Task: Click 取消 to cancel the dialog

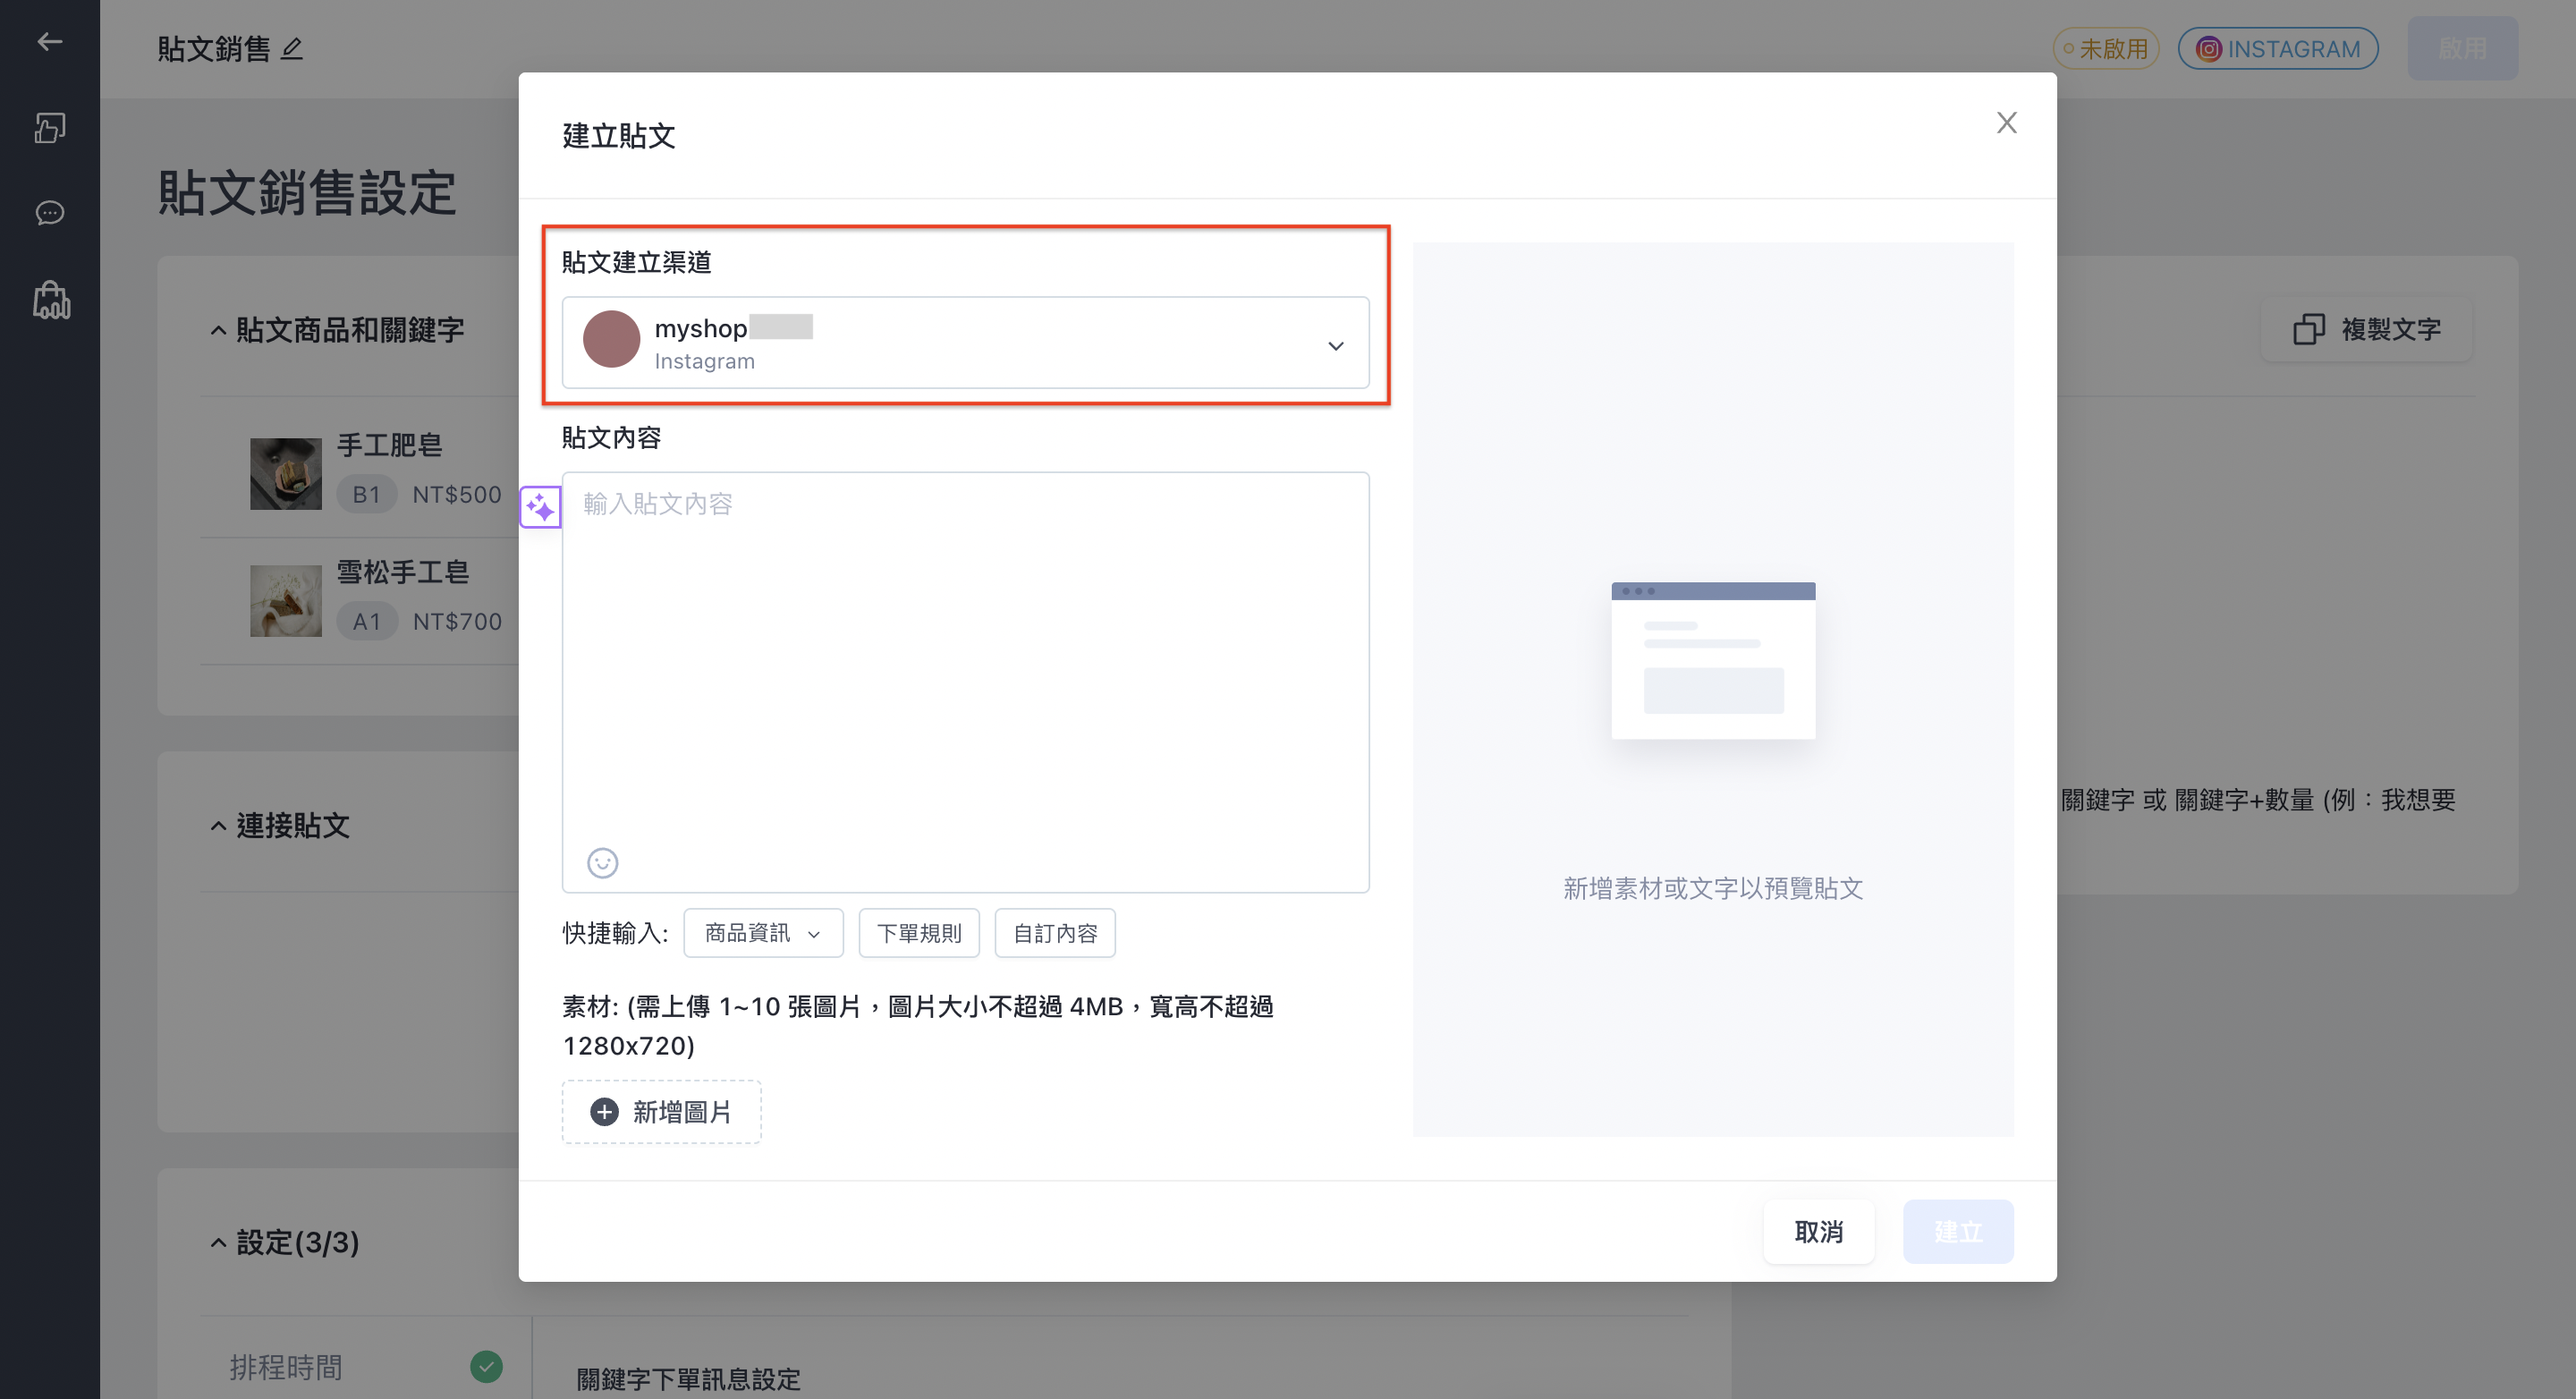Action: (1818, 1231)
